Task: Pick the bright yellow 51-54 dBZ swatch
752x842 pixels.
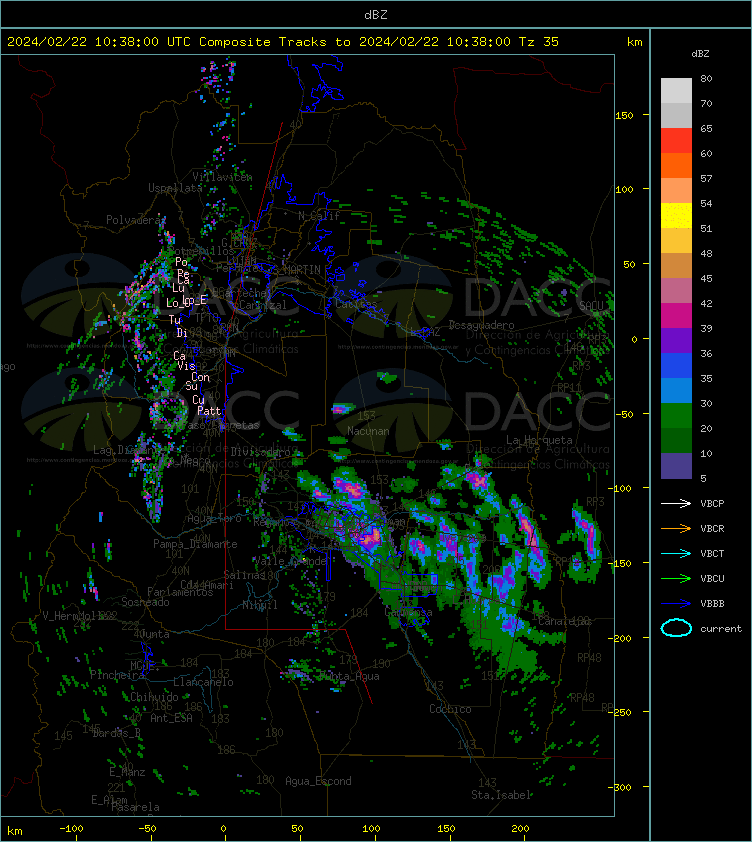Action: 676,215
